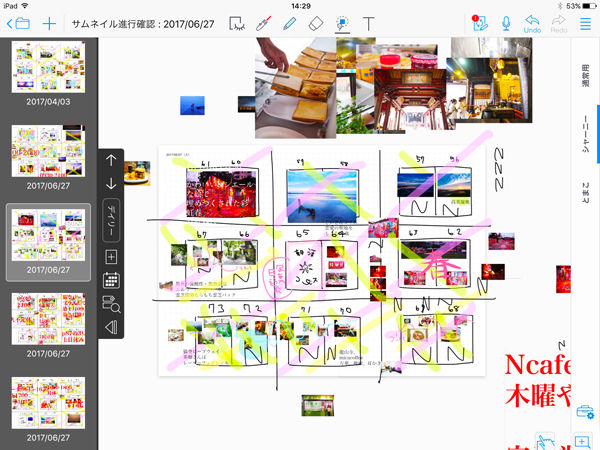Tap the highlighted tap-select tool
The width and height of the screenshot is (600, 450).
342,24
